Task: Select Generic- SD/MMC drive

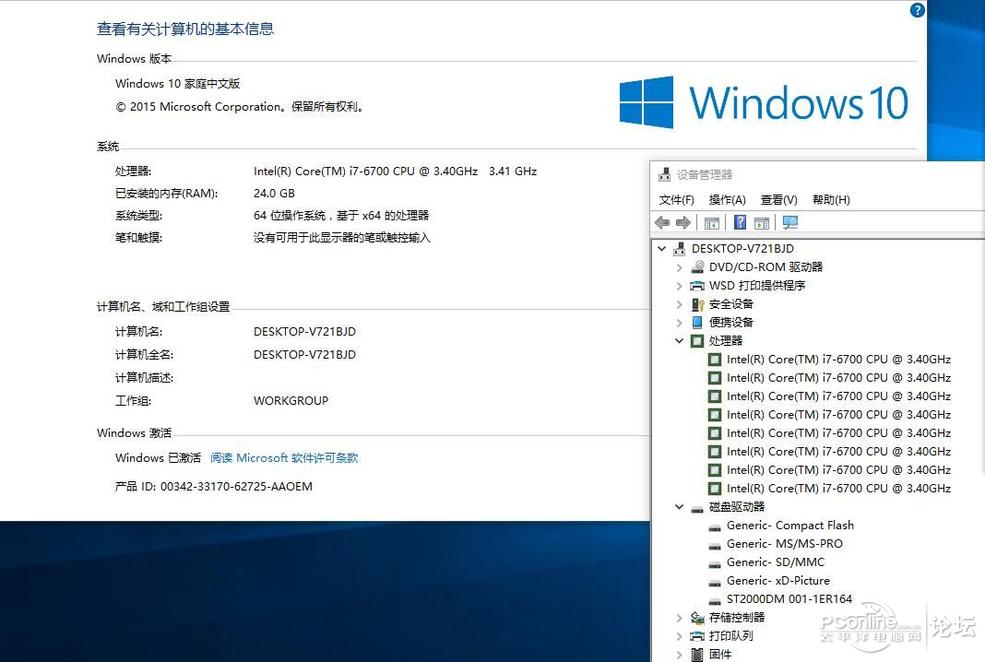Action: pos(775,562)
